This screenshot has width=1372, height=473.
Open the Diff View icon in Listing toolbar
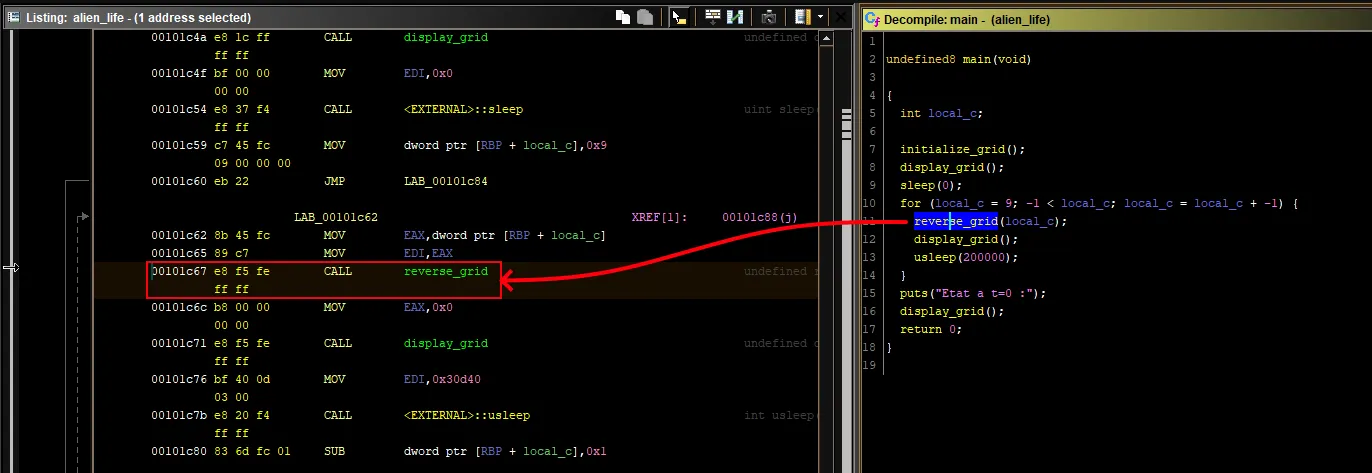pyautogui.click(x=735, y=17)
